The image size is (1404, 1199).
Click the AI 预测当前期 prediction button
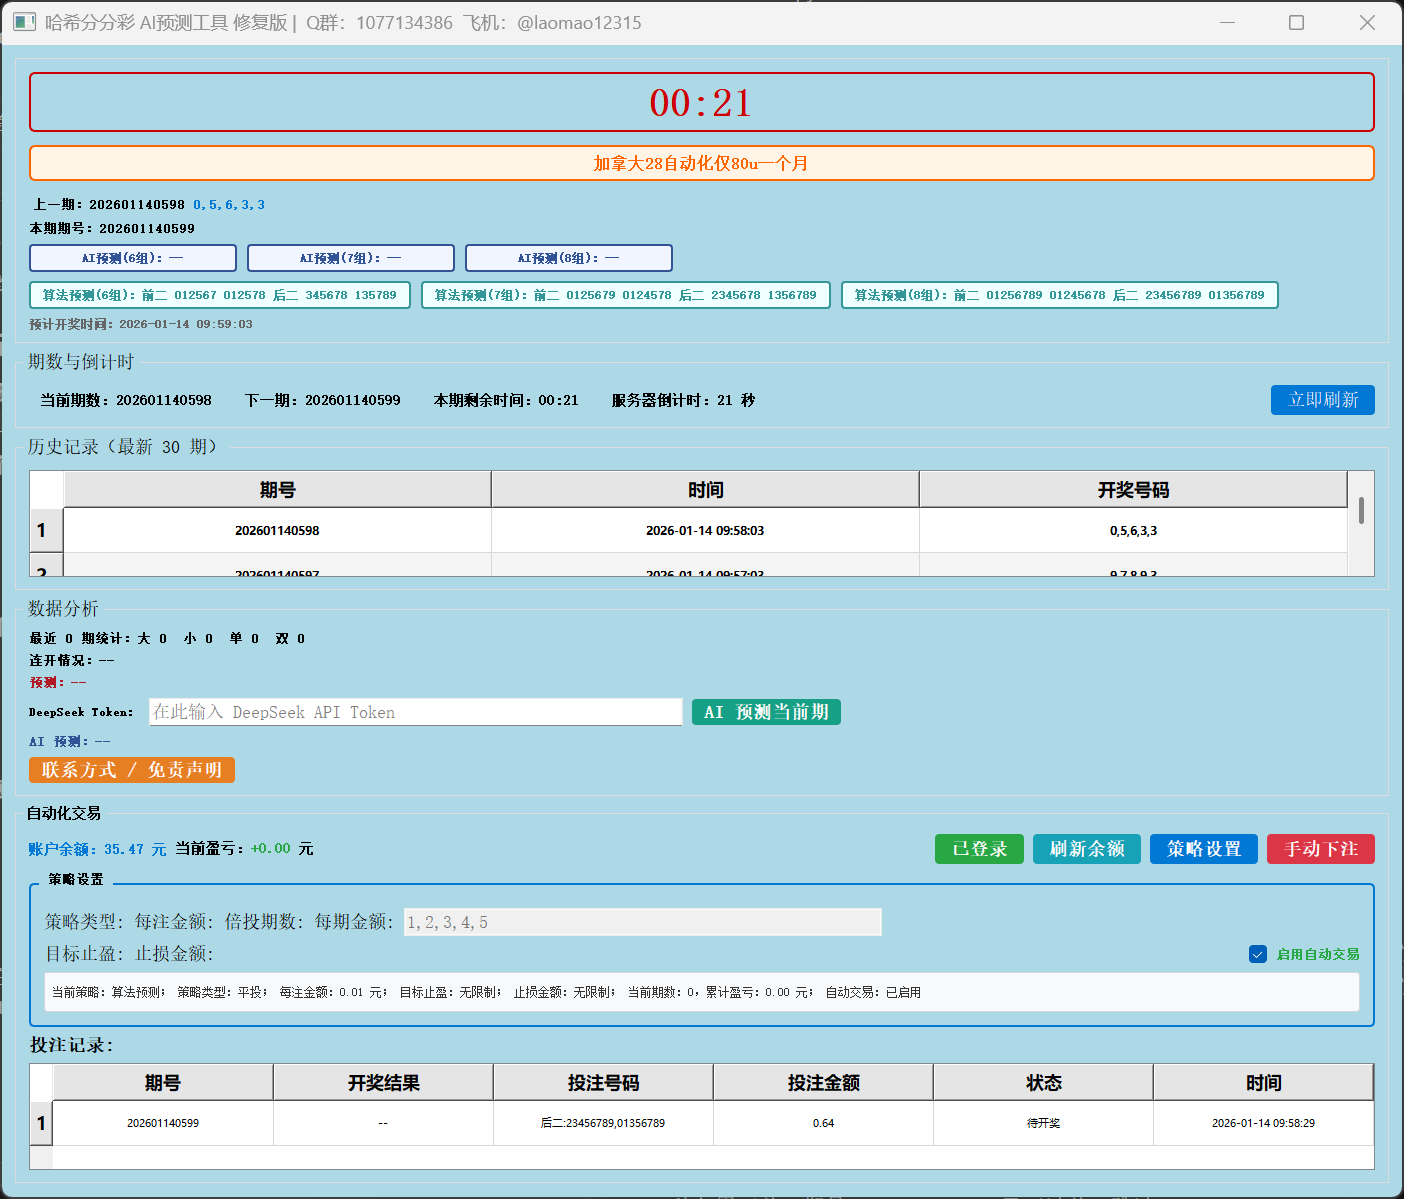click(x=765, y=711)
